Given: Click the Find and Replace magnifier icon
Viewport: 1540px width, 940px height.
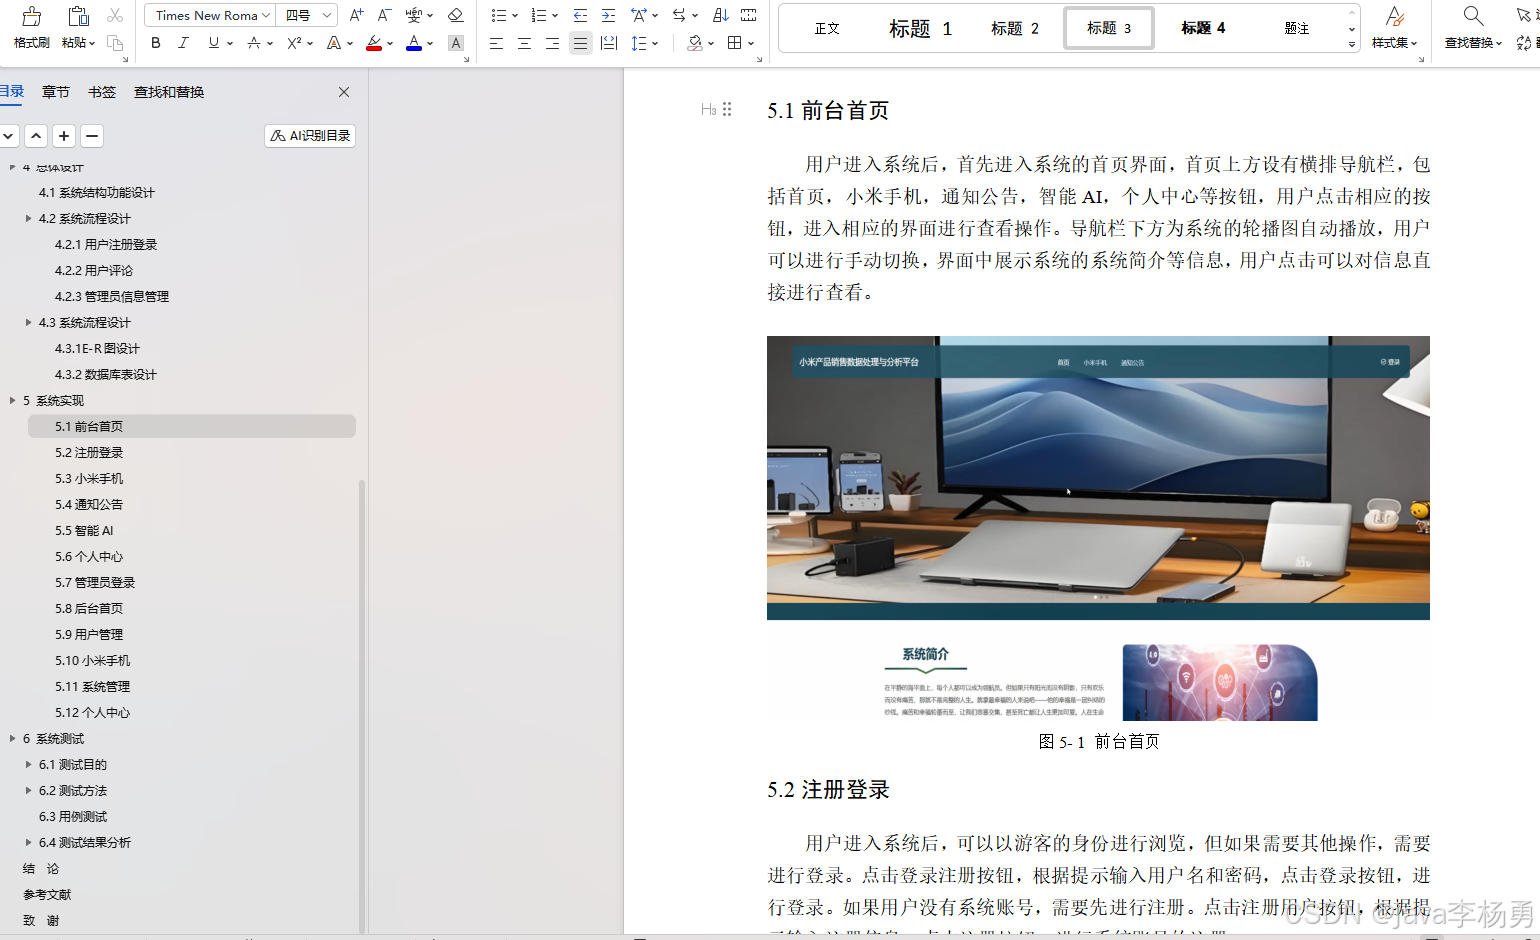Looking at the screenshot, I should 1473,16.
